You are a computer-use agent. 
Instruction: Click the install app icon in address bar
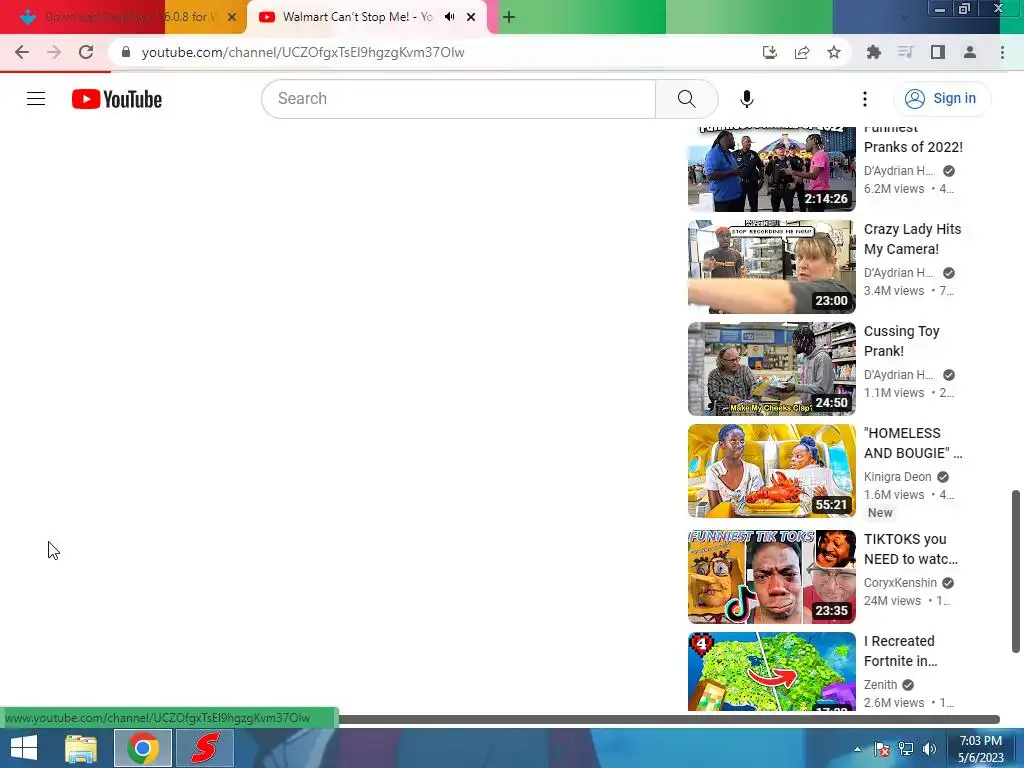pyautogui.click(x=770, y=52)
